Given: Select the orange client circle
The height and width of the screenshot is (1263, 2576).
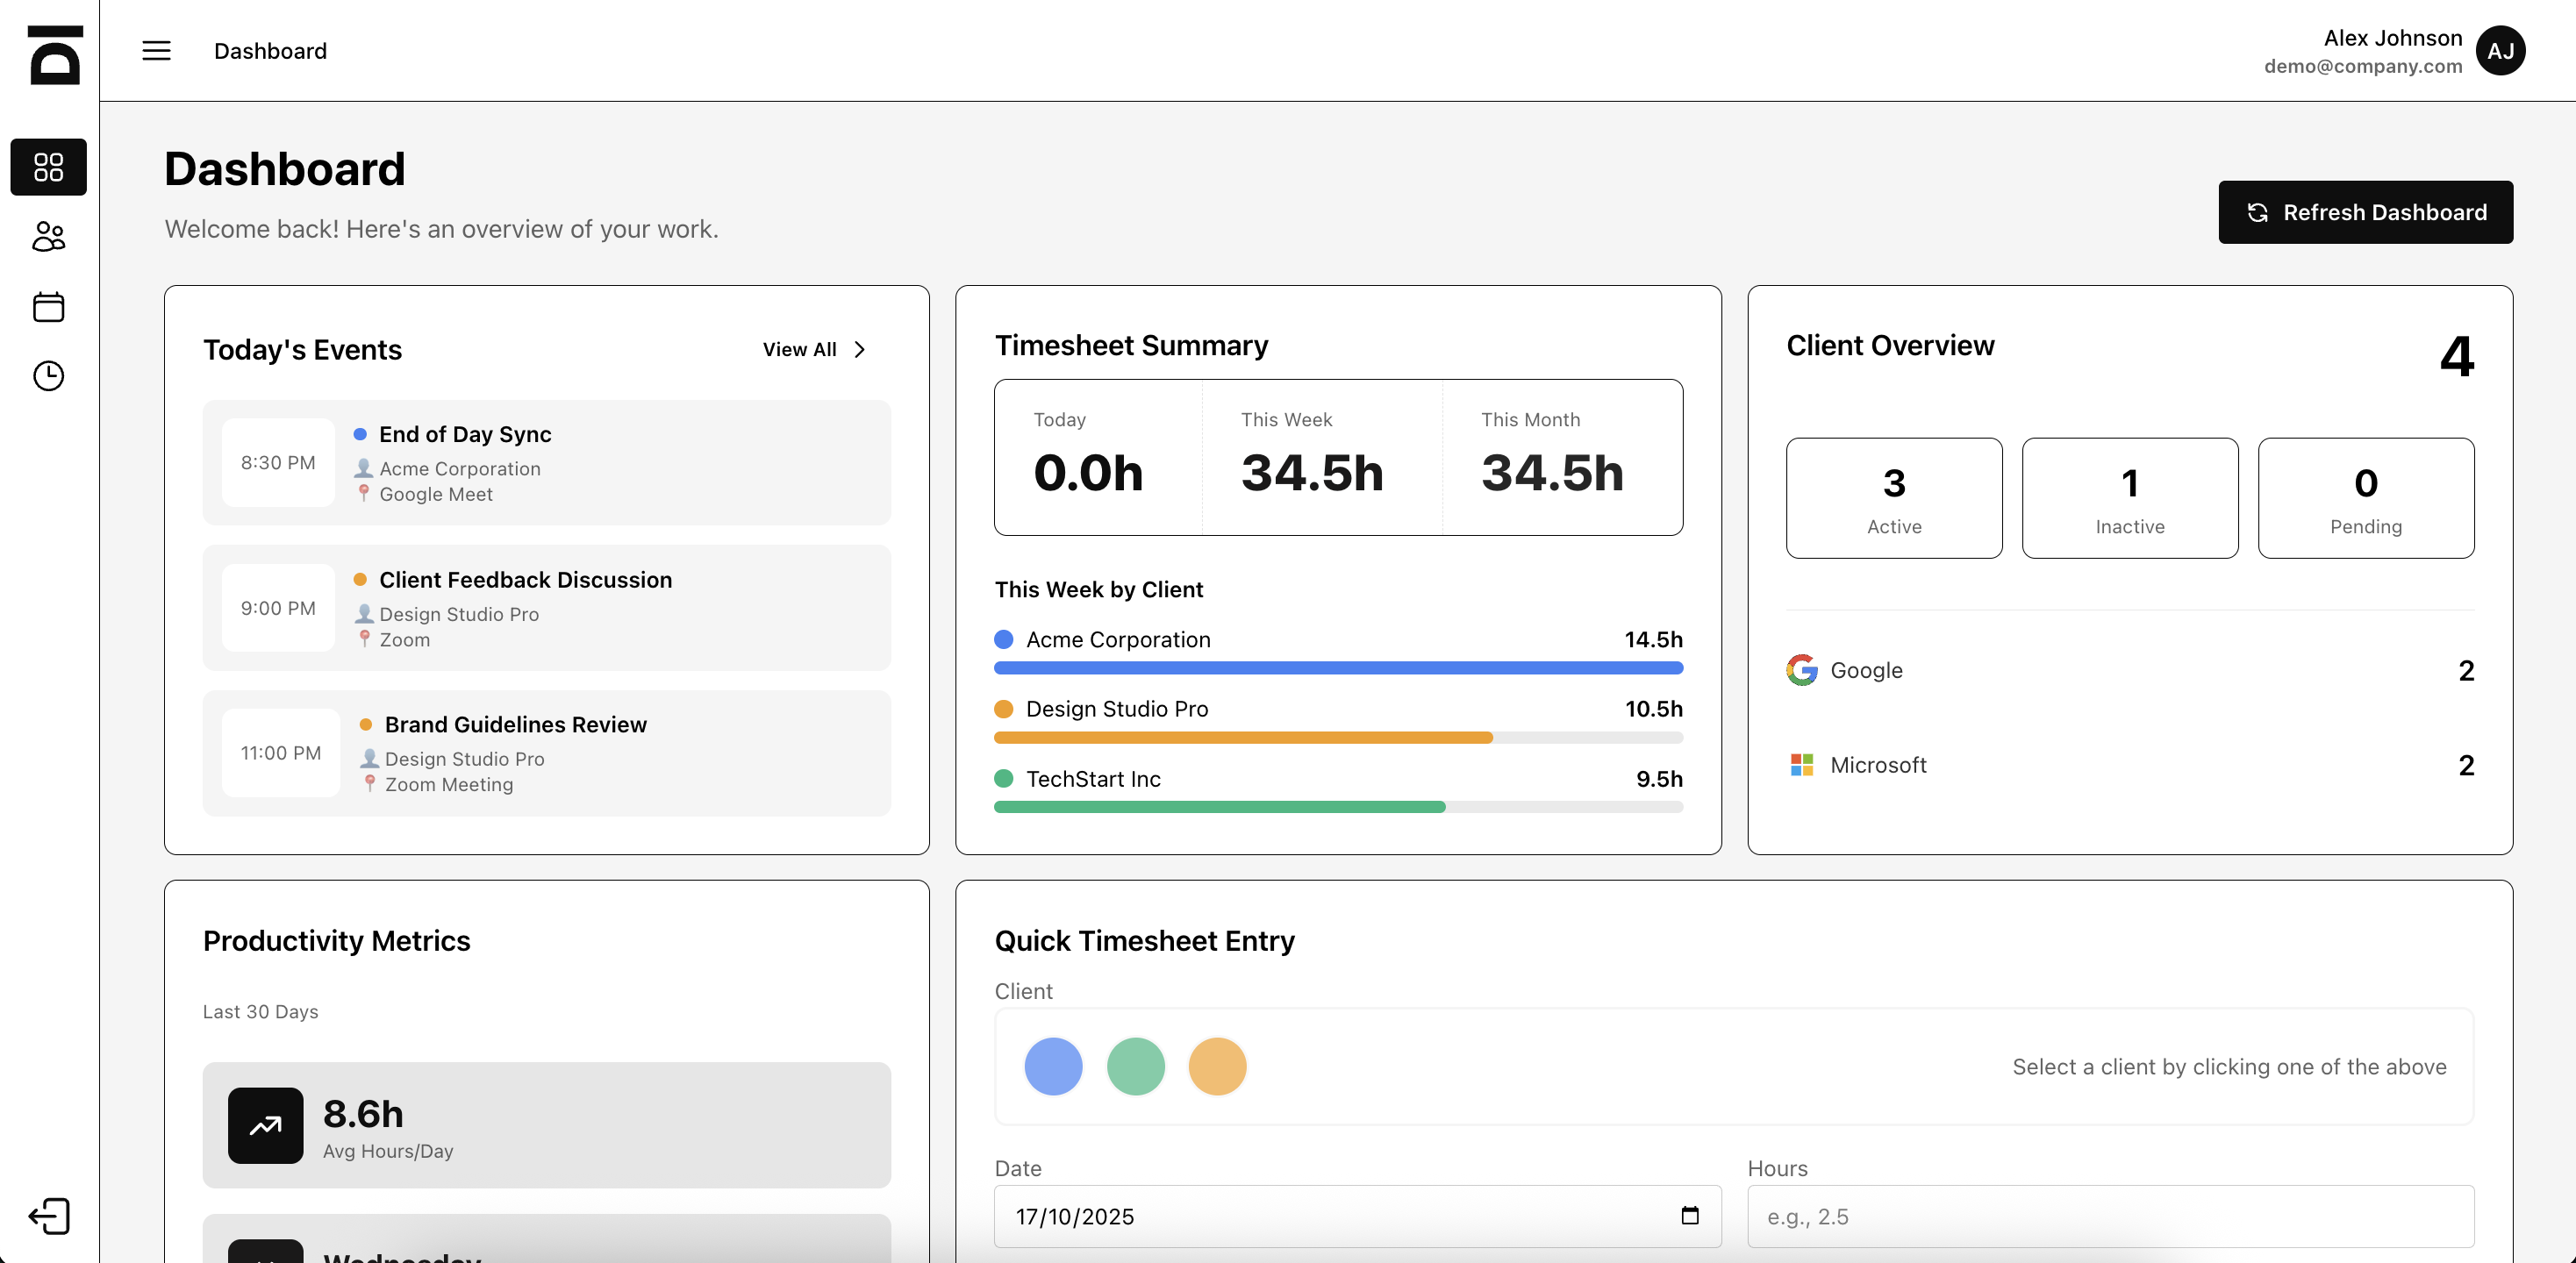Looking at the screenshot, I should pyautogui.click(x=1216, y=1066).
